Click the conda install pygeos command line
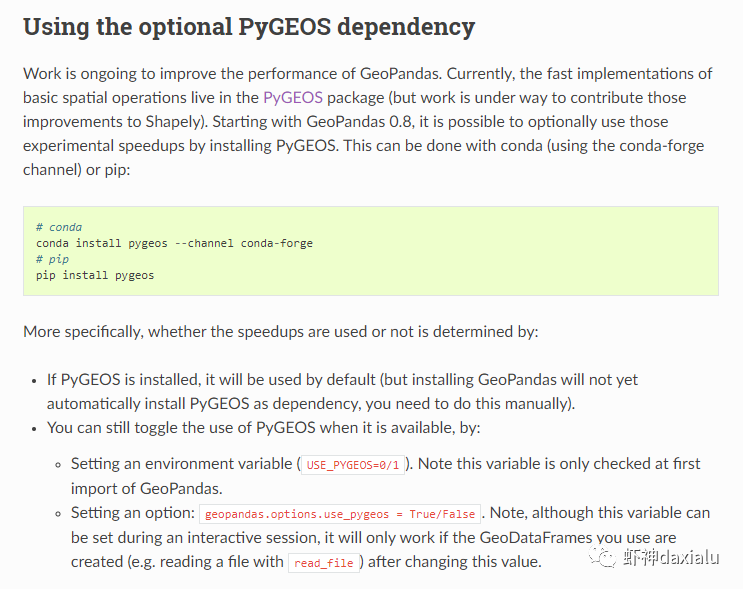 click(x=174, y=243)
